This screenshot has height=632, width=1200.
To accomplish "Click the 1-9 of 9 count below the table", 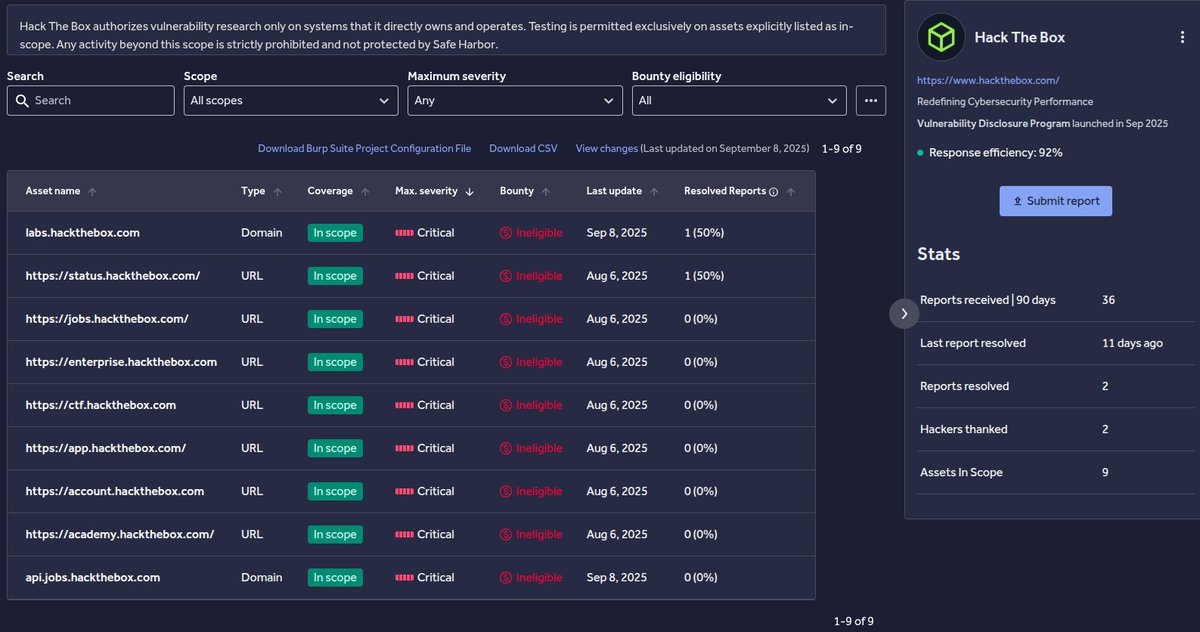I will [x=854, y=621].
